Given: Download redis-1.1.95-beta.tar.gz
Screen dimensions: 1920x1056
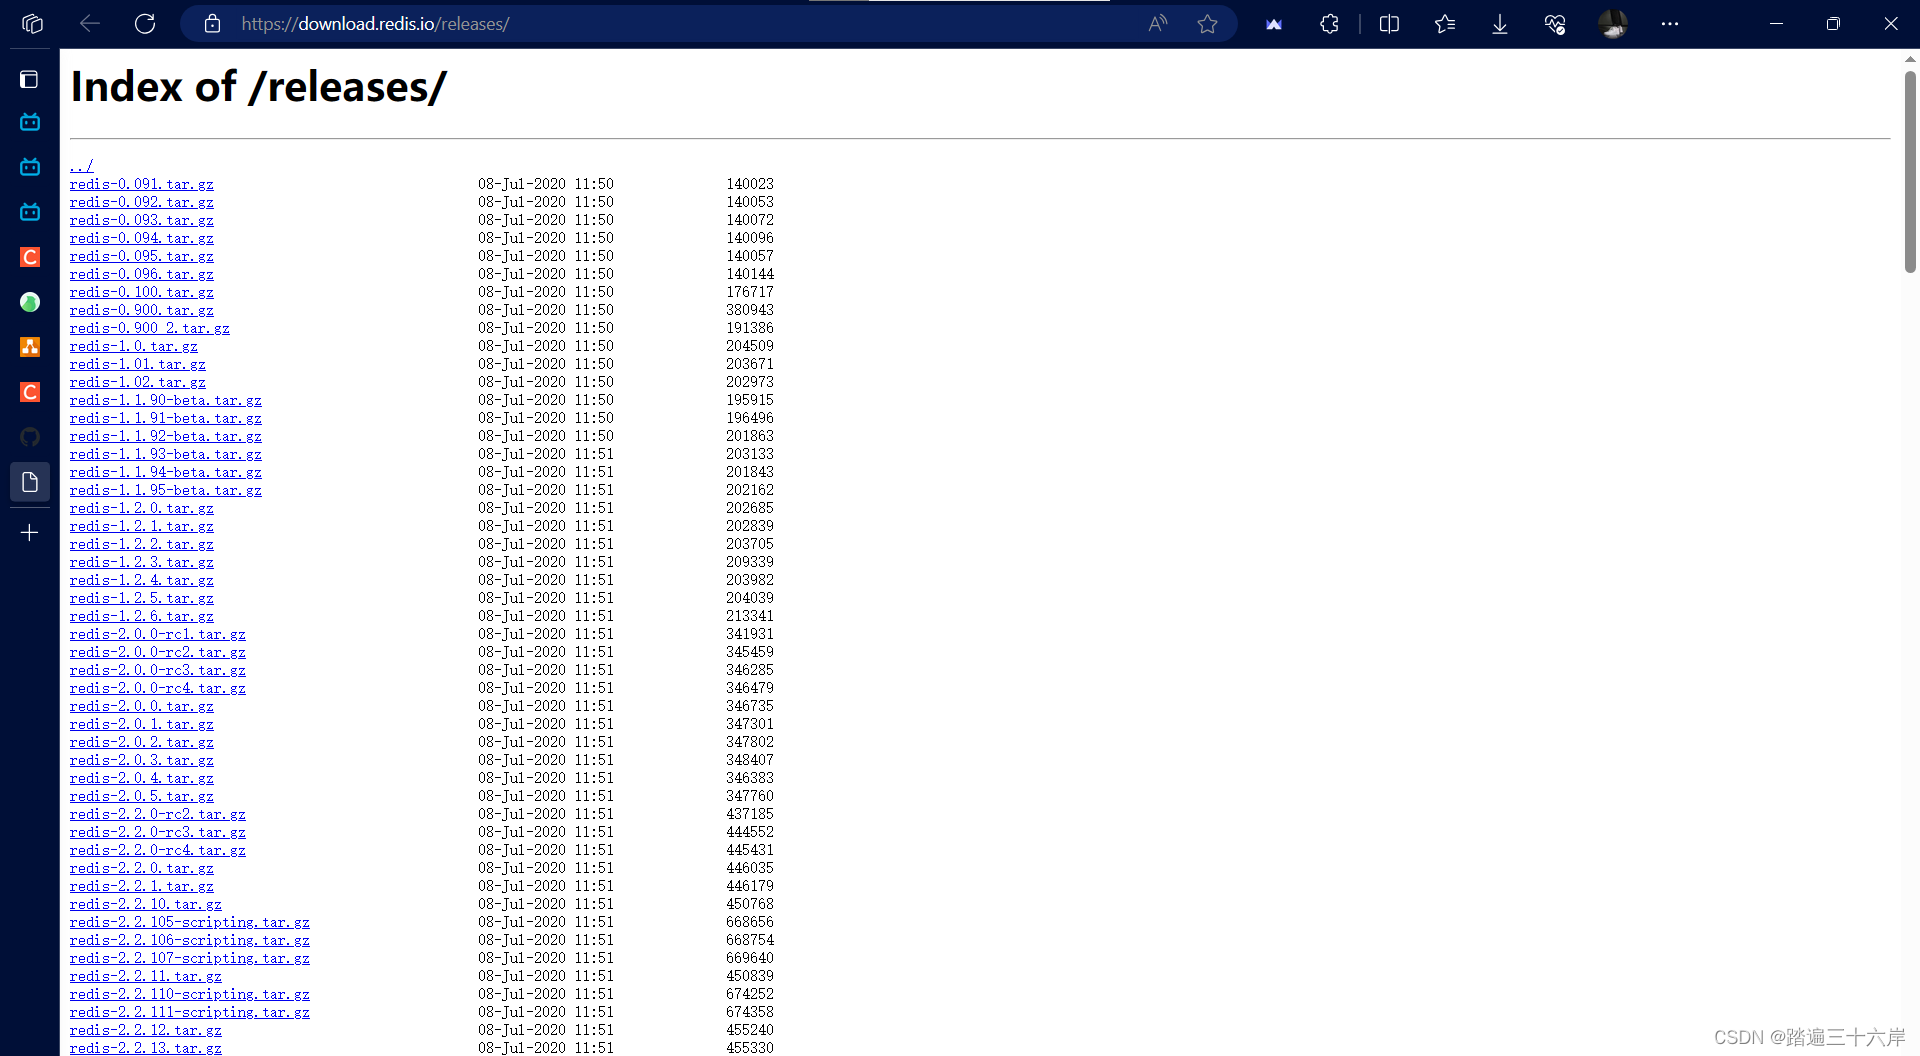Looking at the screenshot, I should tap(165, 490).
